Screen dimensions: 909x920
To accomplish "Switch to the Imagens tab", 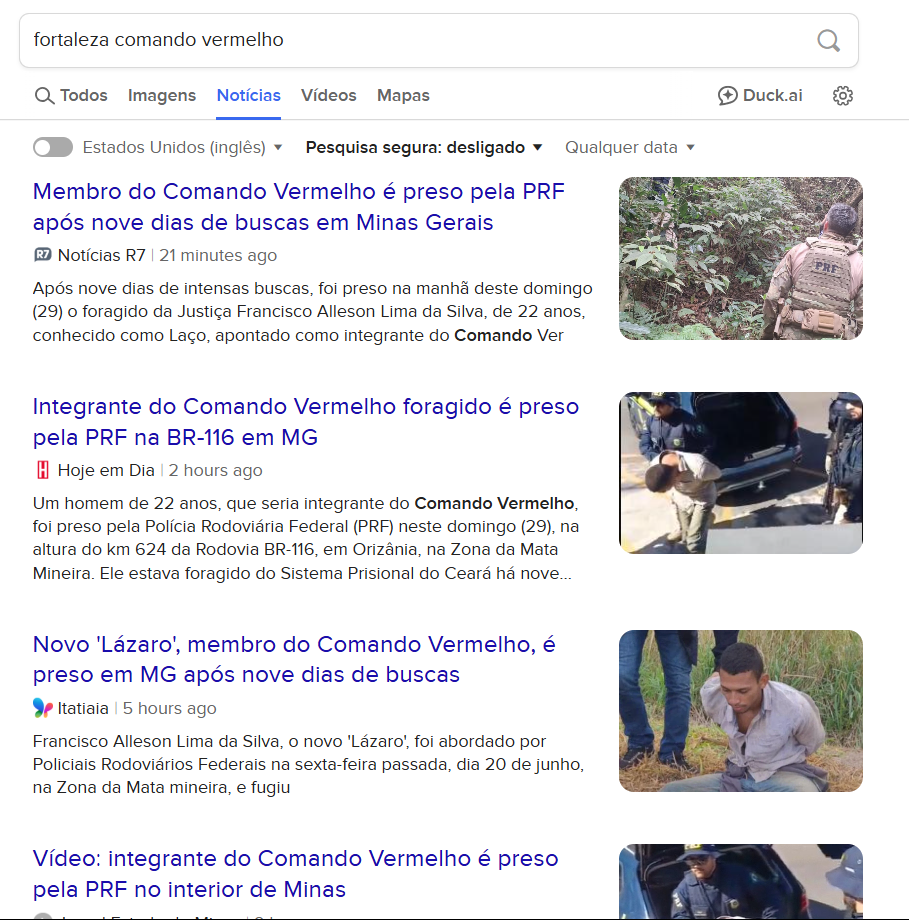I will tap(162, 96).
